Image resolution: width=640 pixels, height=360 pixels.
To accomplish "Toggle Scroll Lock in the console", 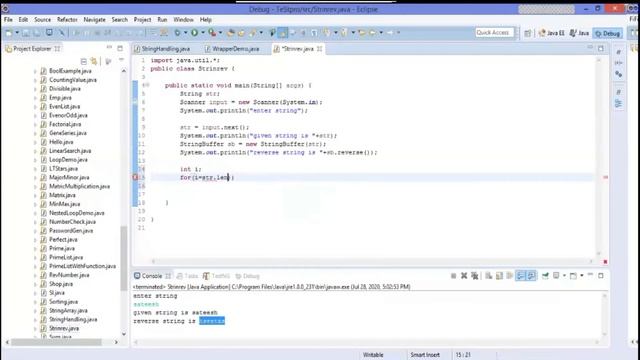I will [499, 276].
